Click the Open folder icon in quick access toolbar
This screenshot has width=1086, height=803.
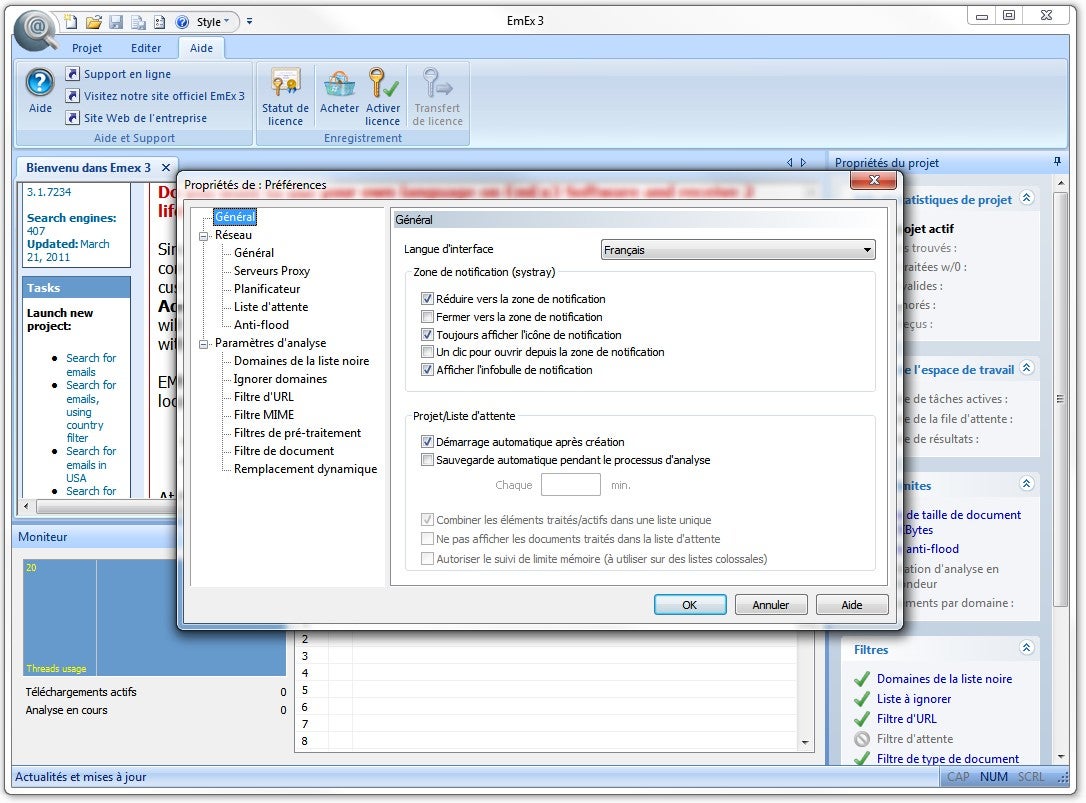click(94, 22)
